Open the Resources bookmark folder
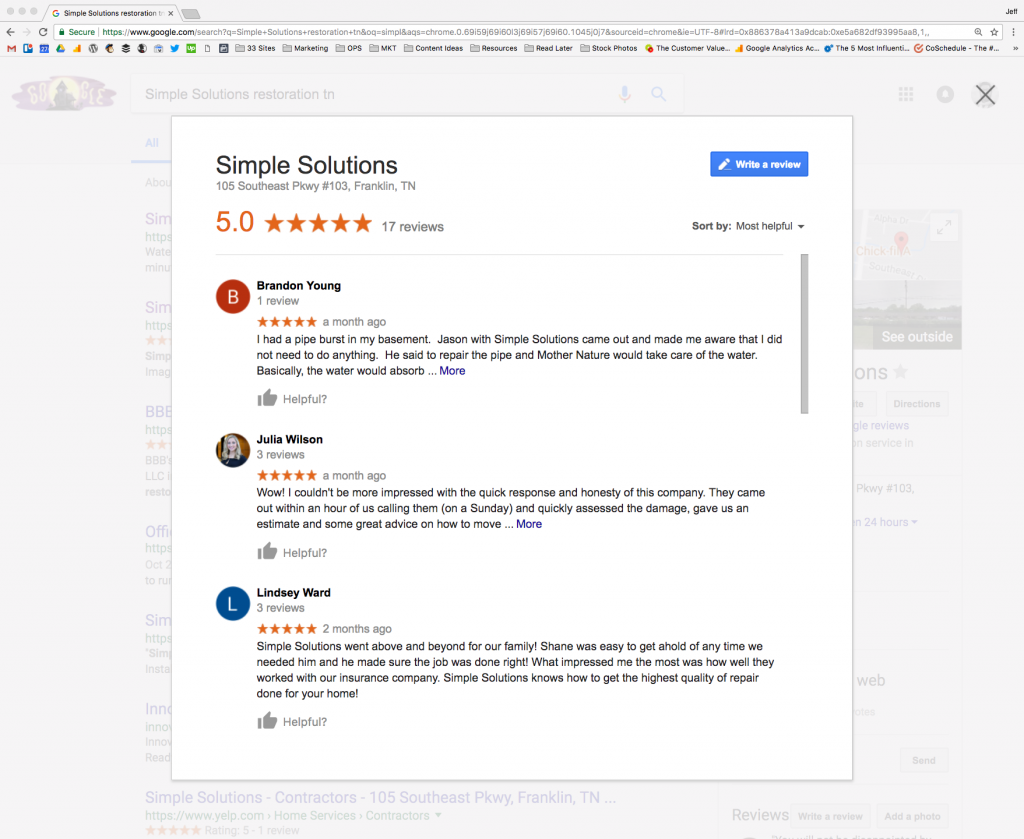Image resolution: width=1024 pixels, height=839 pixels. (494, 48)
